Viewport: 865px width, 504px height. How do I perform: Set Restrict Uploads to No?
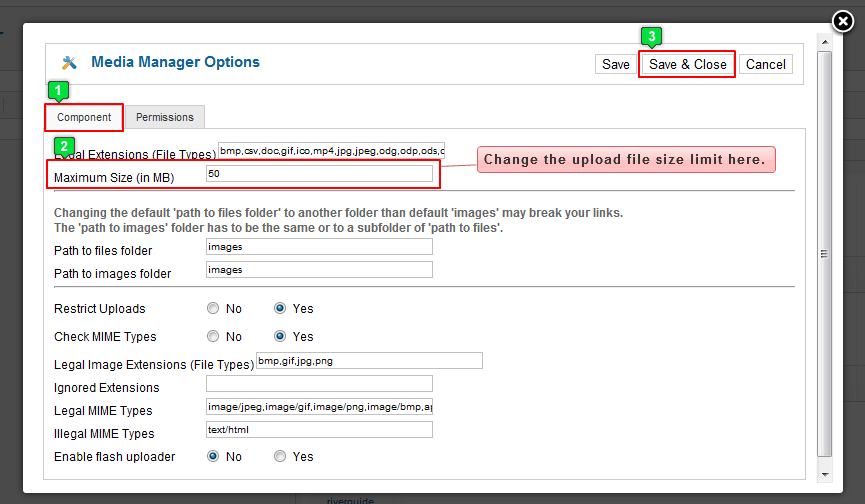[213, 309]
